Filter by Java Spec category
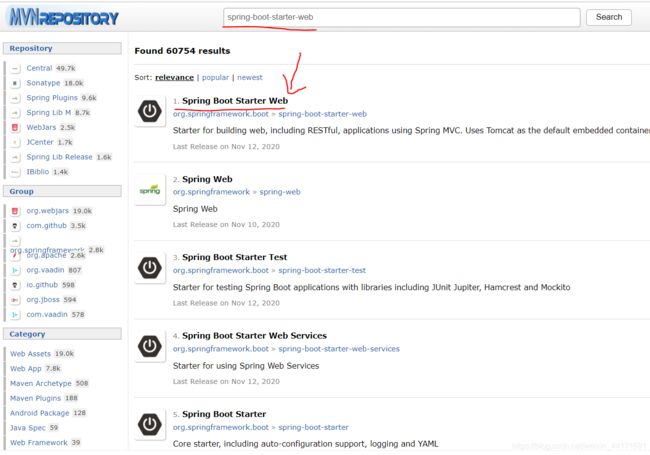The width and height of the screenshot is (650, 455). pyautogui.click(x=27, y=428)
